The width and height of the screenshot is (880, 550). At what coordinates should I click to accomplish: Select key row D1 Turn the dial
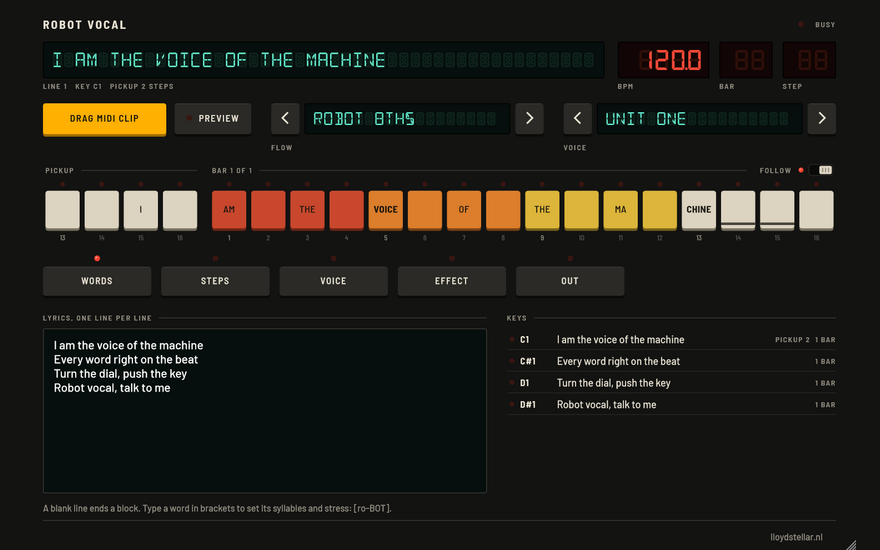click(671, 383)
